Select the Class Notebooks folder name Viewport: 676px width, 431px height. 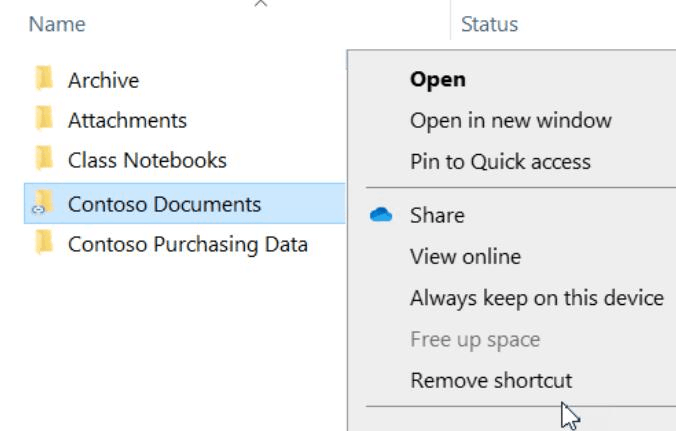pos(147,160)
